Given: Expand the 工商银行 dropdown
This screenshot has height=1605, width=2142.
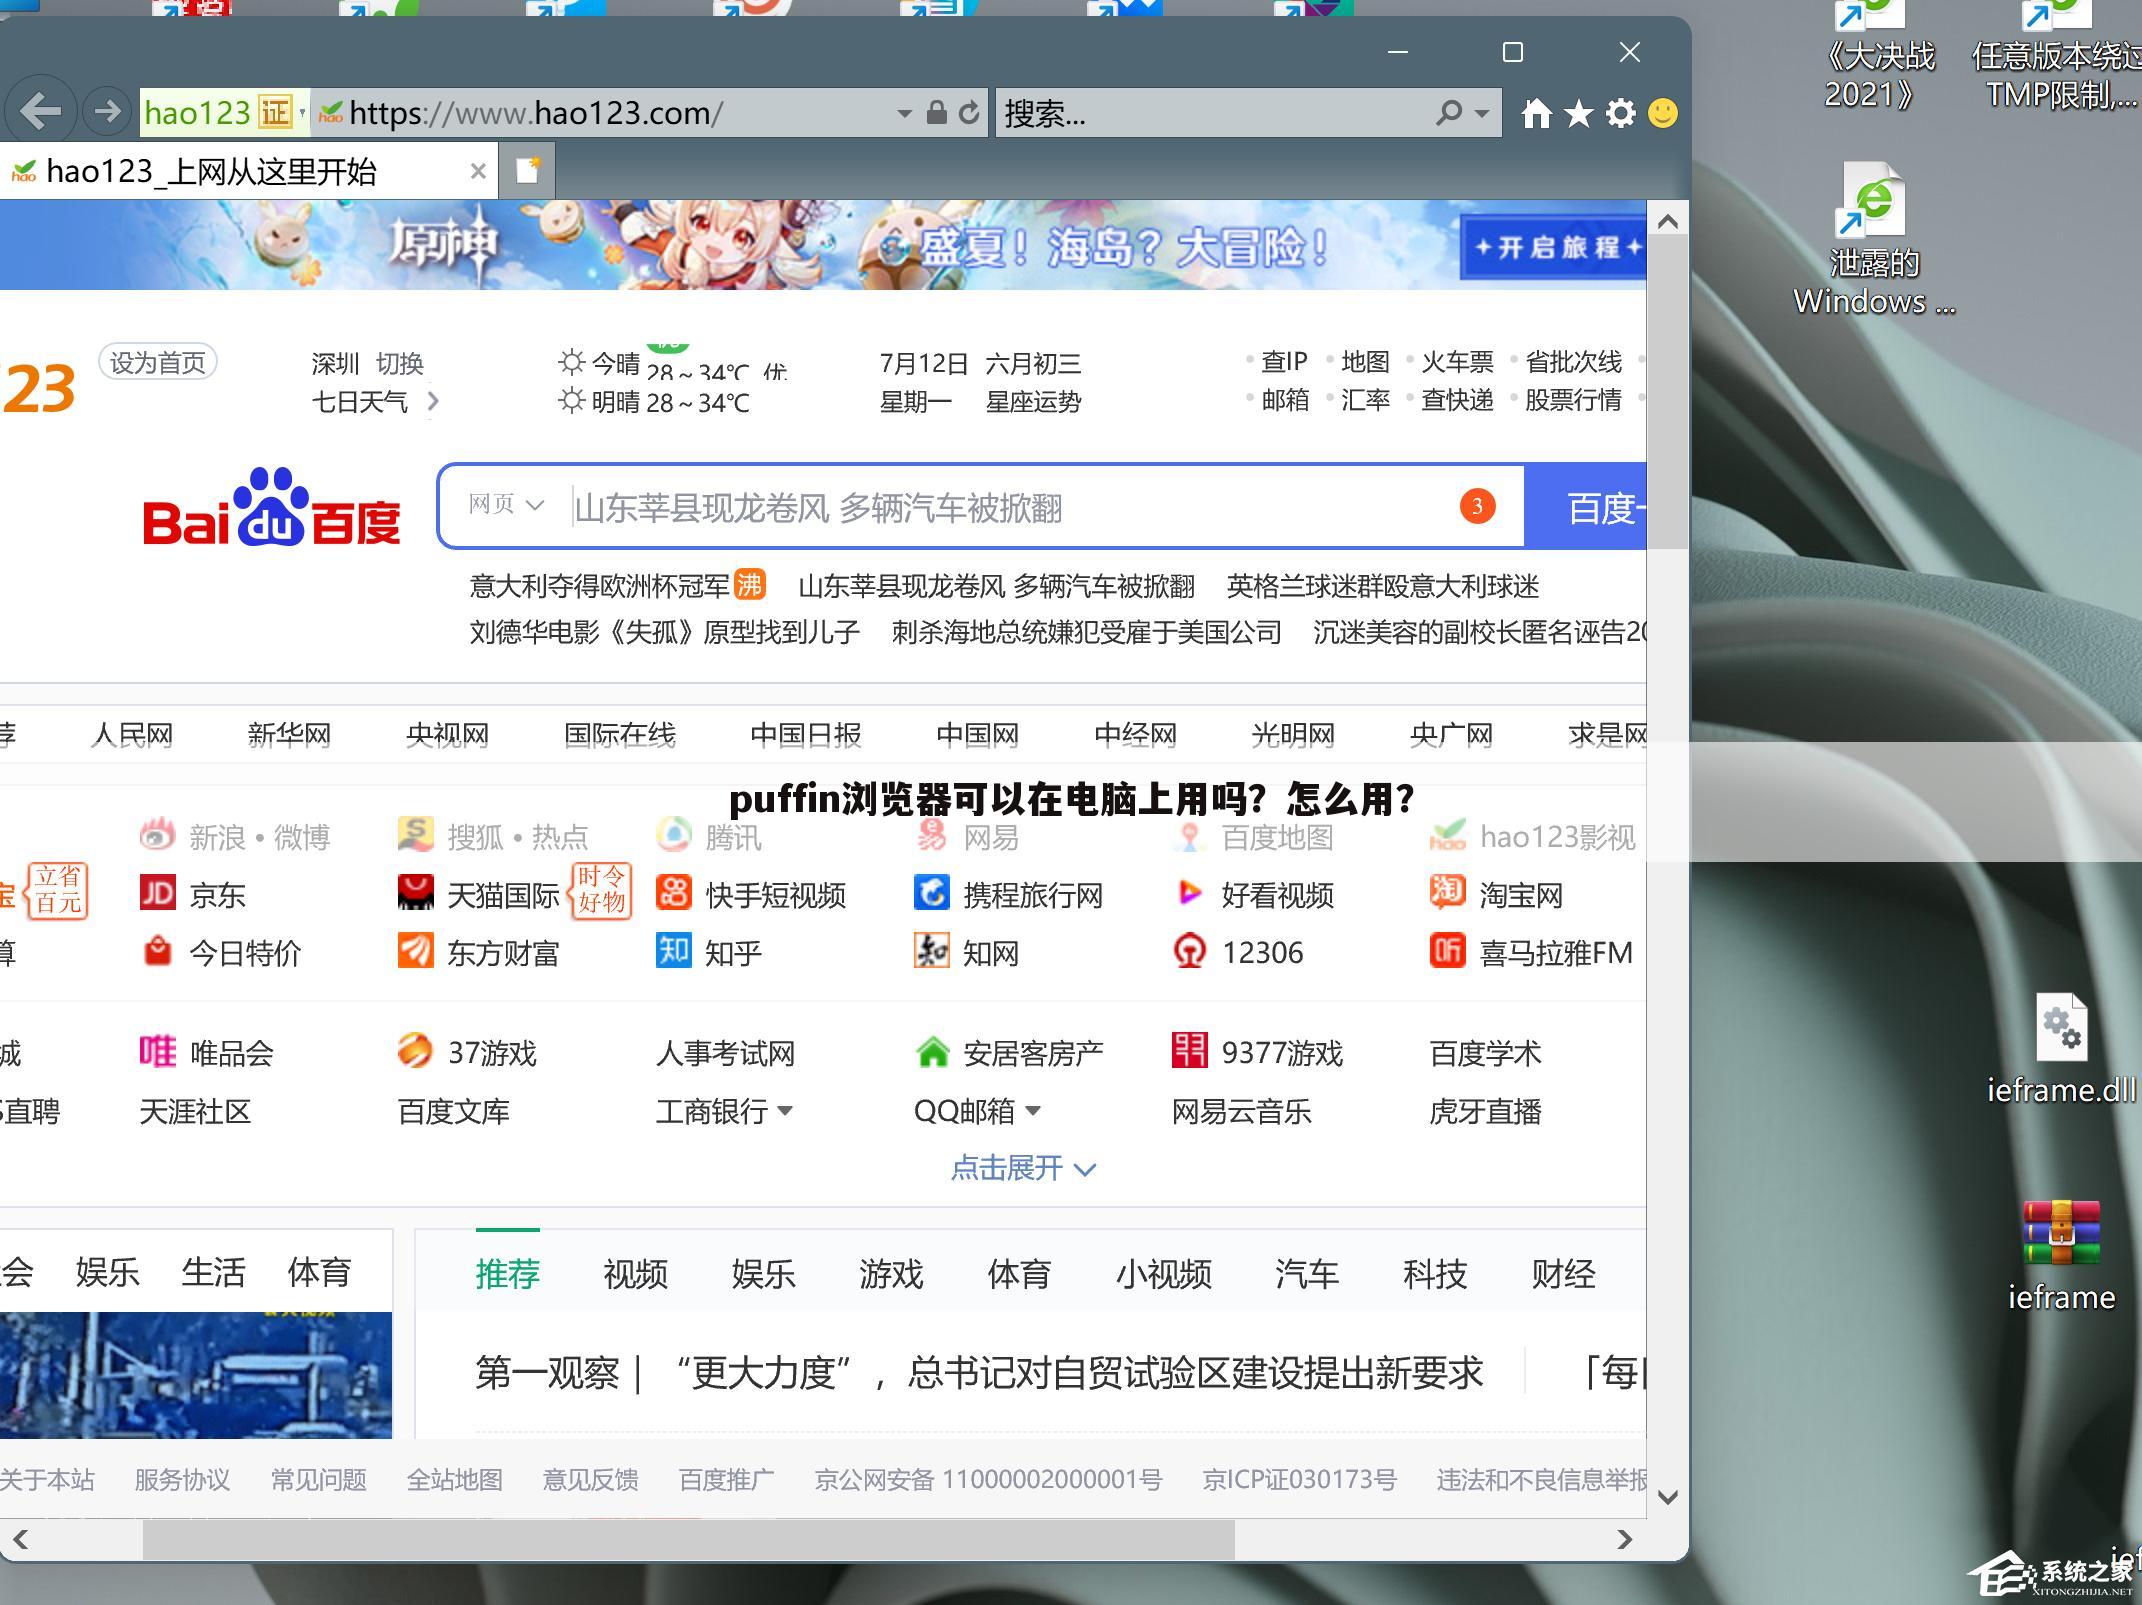Looking at the screenshot, I should coord(785,1110).
